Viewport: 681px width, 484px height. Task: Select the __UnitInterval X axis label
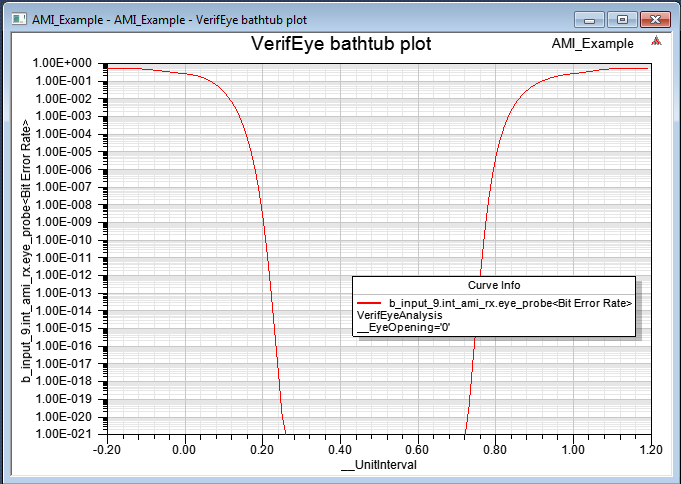point(379,465)
